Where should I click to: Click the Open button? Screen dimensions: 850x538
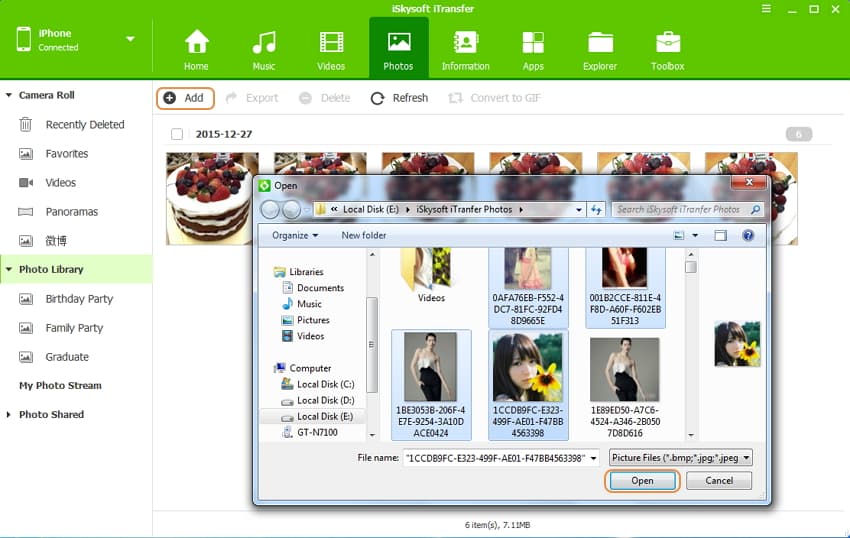pos(642,481)
